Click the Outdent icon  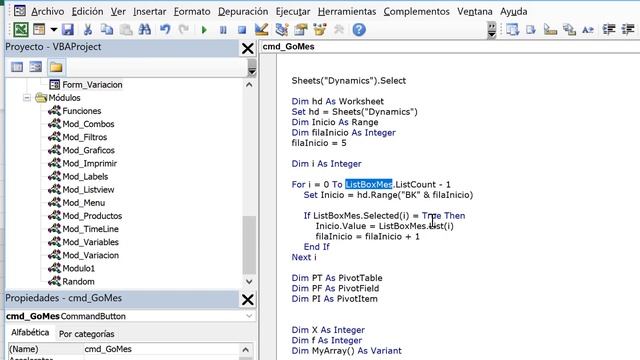[x=628, y=30]
